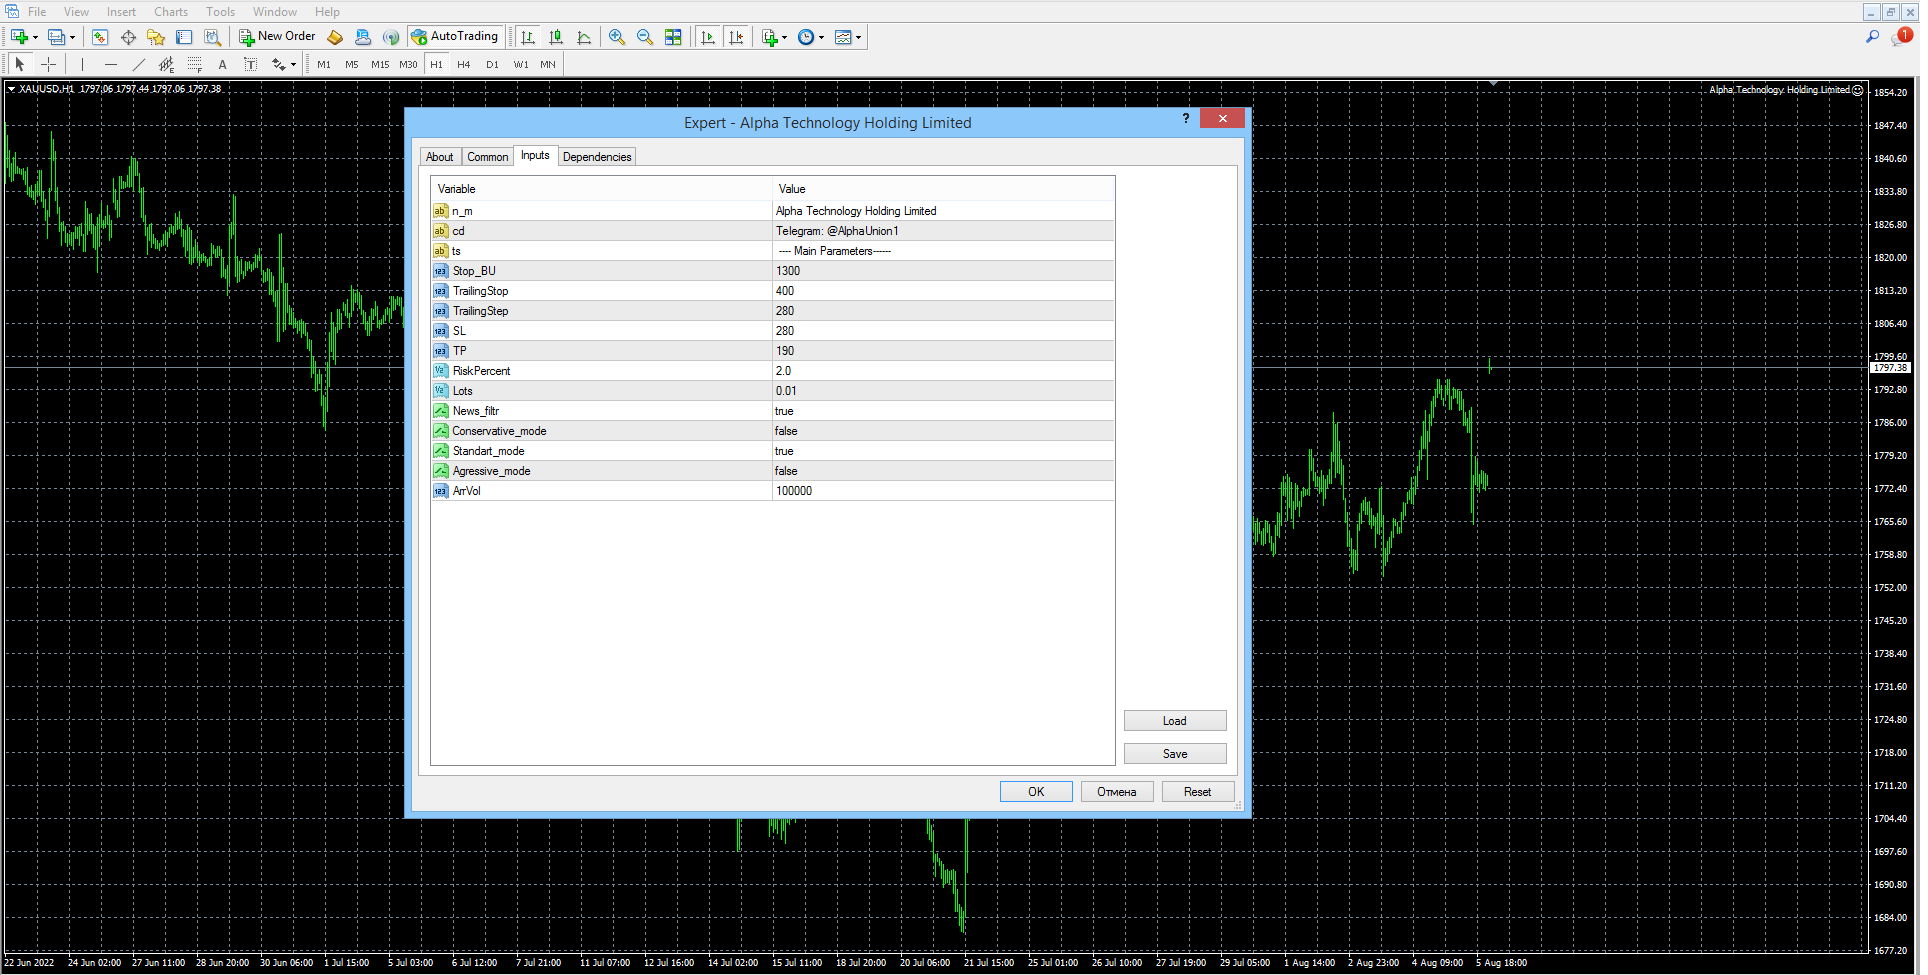This screenshot has width=1928, height=975.
Task: Open the Insert menu
Action: (122, 12)
